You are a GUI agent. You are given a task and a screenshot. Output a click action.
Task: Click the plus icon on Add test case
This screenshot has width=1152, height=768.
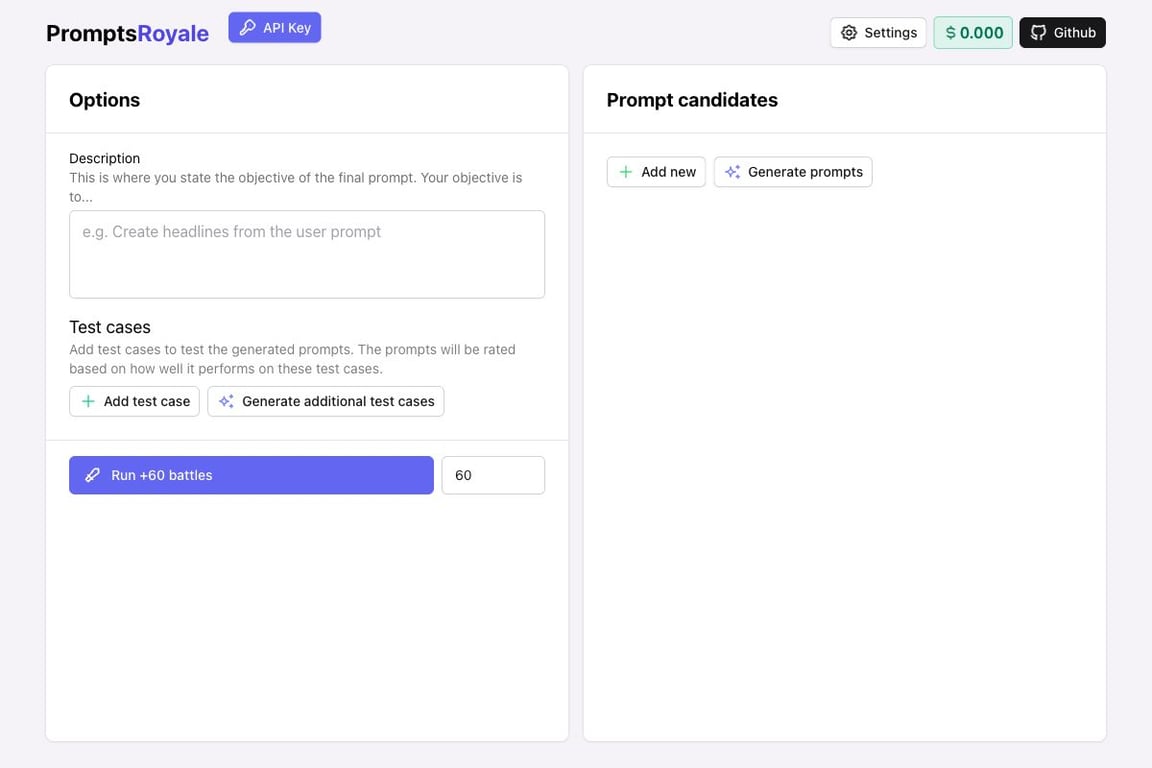88,401
